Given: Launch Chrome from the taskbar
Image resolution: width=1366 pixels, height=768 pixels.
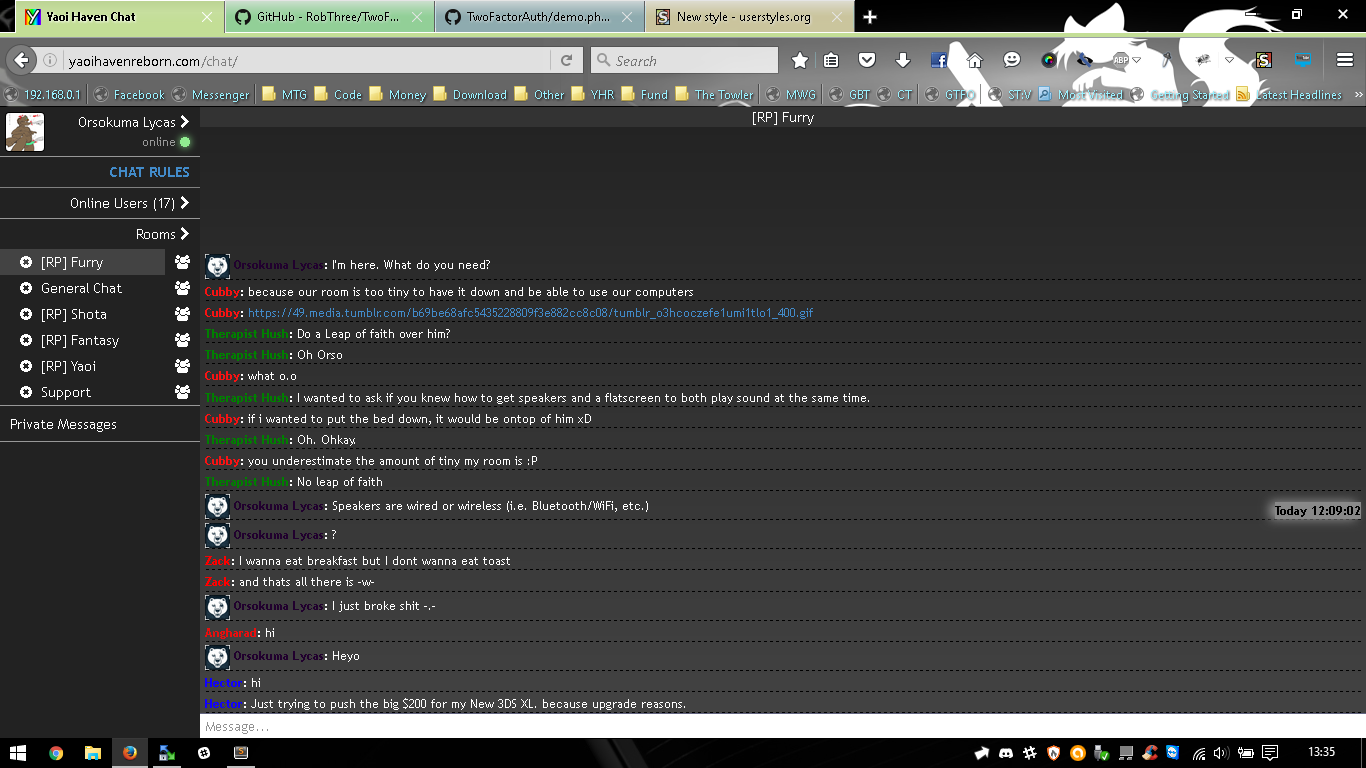Looking at the screenshot, I should pyautogui.click(x=56, y=752).
